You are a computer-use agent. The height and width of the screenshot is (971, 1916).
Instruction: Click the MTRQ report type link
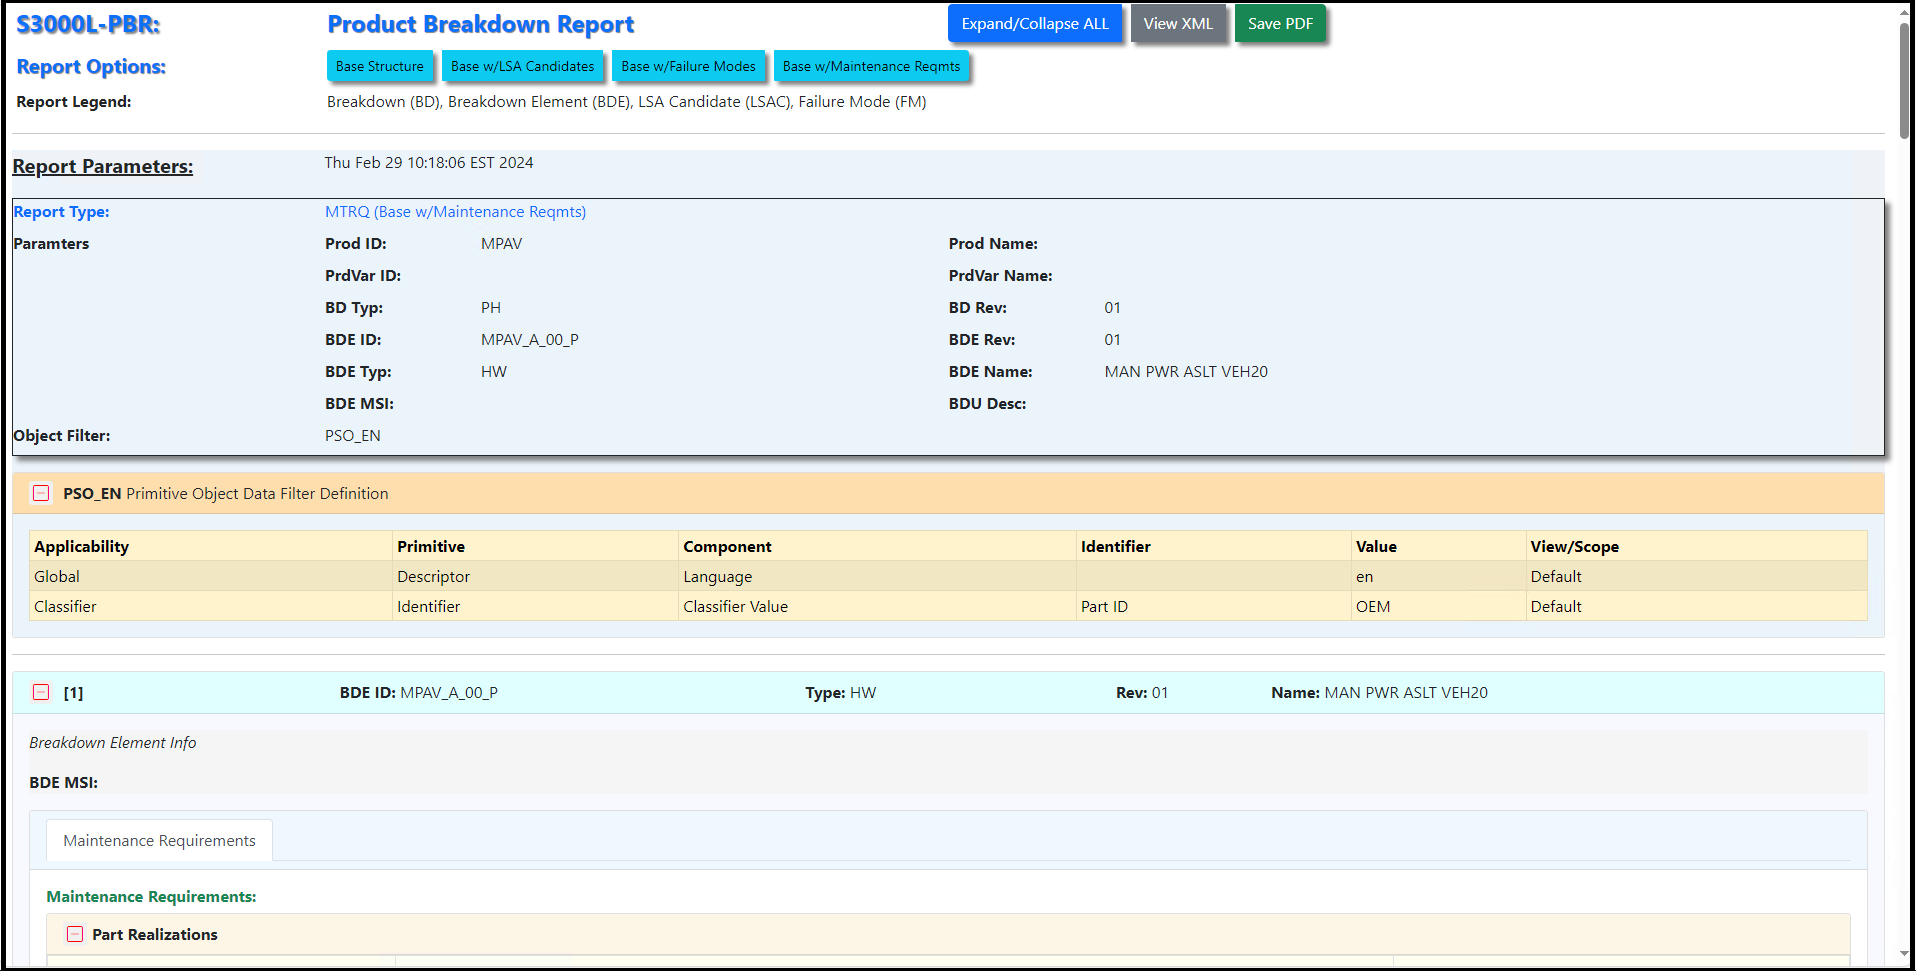(x=455, y=212)
